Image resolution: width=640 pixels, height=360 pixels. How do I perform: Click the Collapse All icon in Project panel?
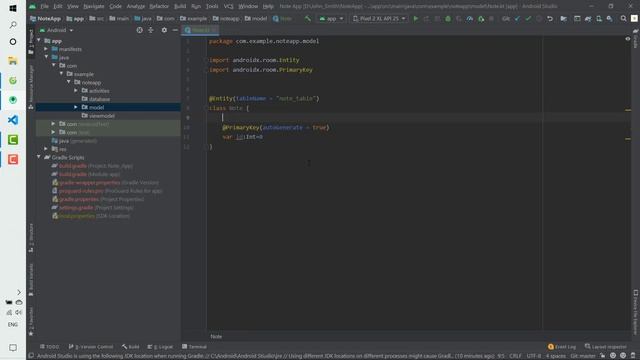(151, 30)
